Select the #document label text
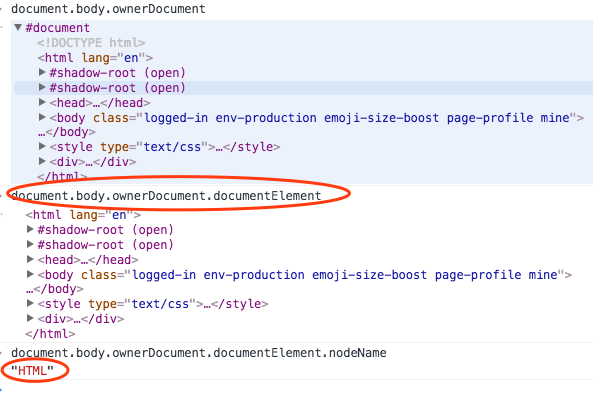The image size is (593, 398). click(x=57, y=28)
